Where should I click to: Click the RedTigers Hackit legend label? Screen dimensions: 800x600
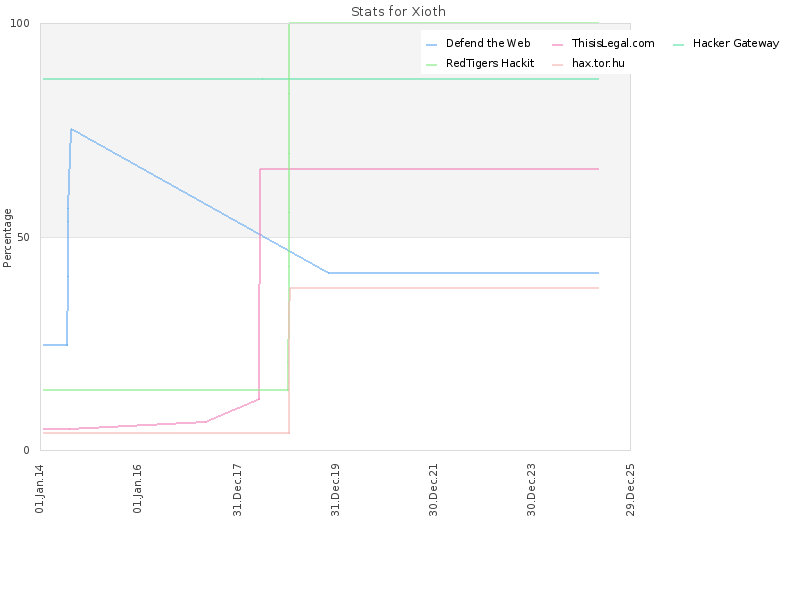point(490,63)
